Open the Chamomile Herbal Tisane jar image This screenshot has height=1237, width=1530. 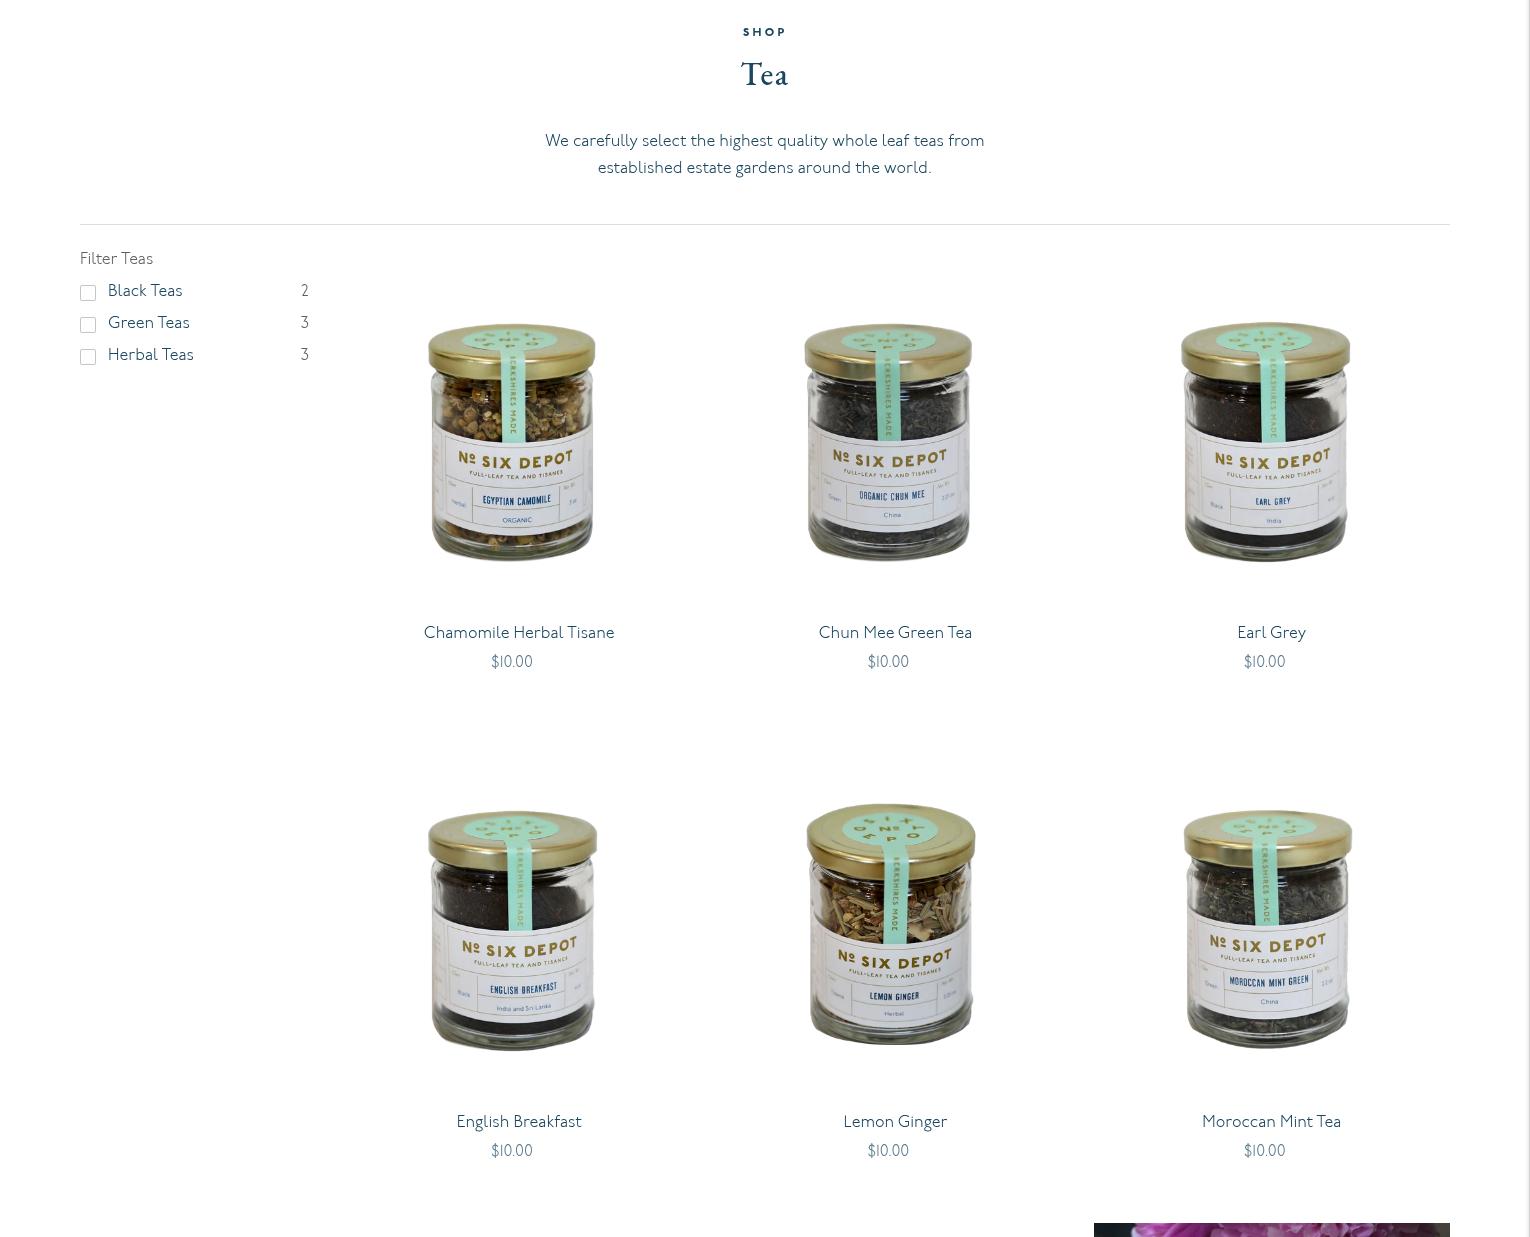click(x=512, y=441)
